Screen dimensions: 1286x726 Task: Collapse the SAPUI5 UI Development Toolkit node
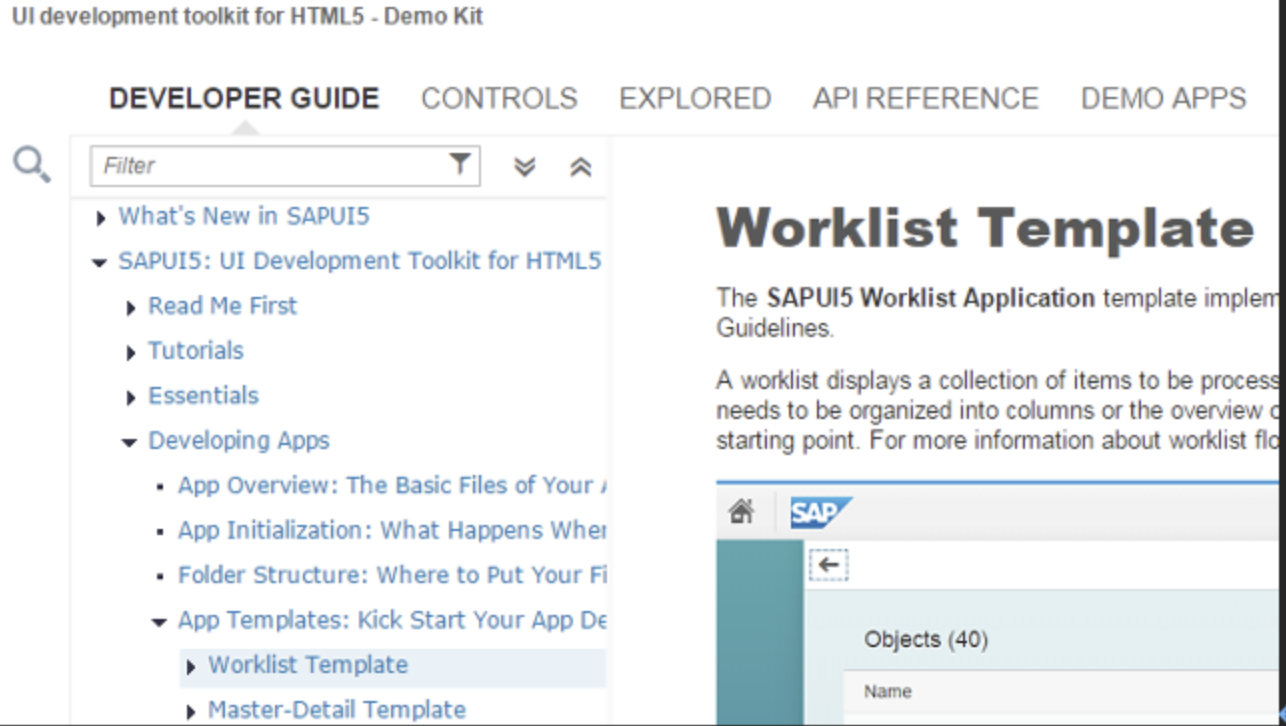coord(99,263)
